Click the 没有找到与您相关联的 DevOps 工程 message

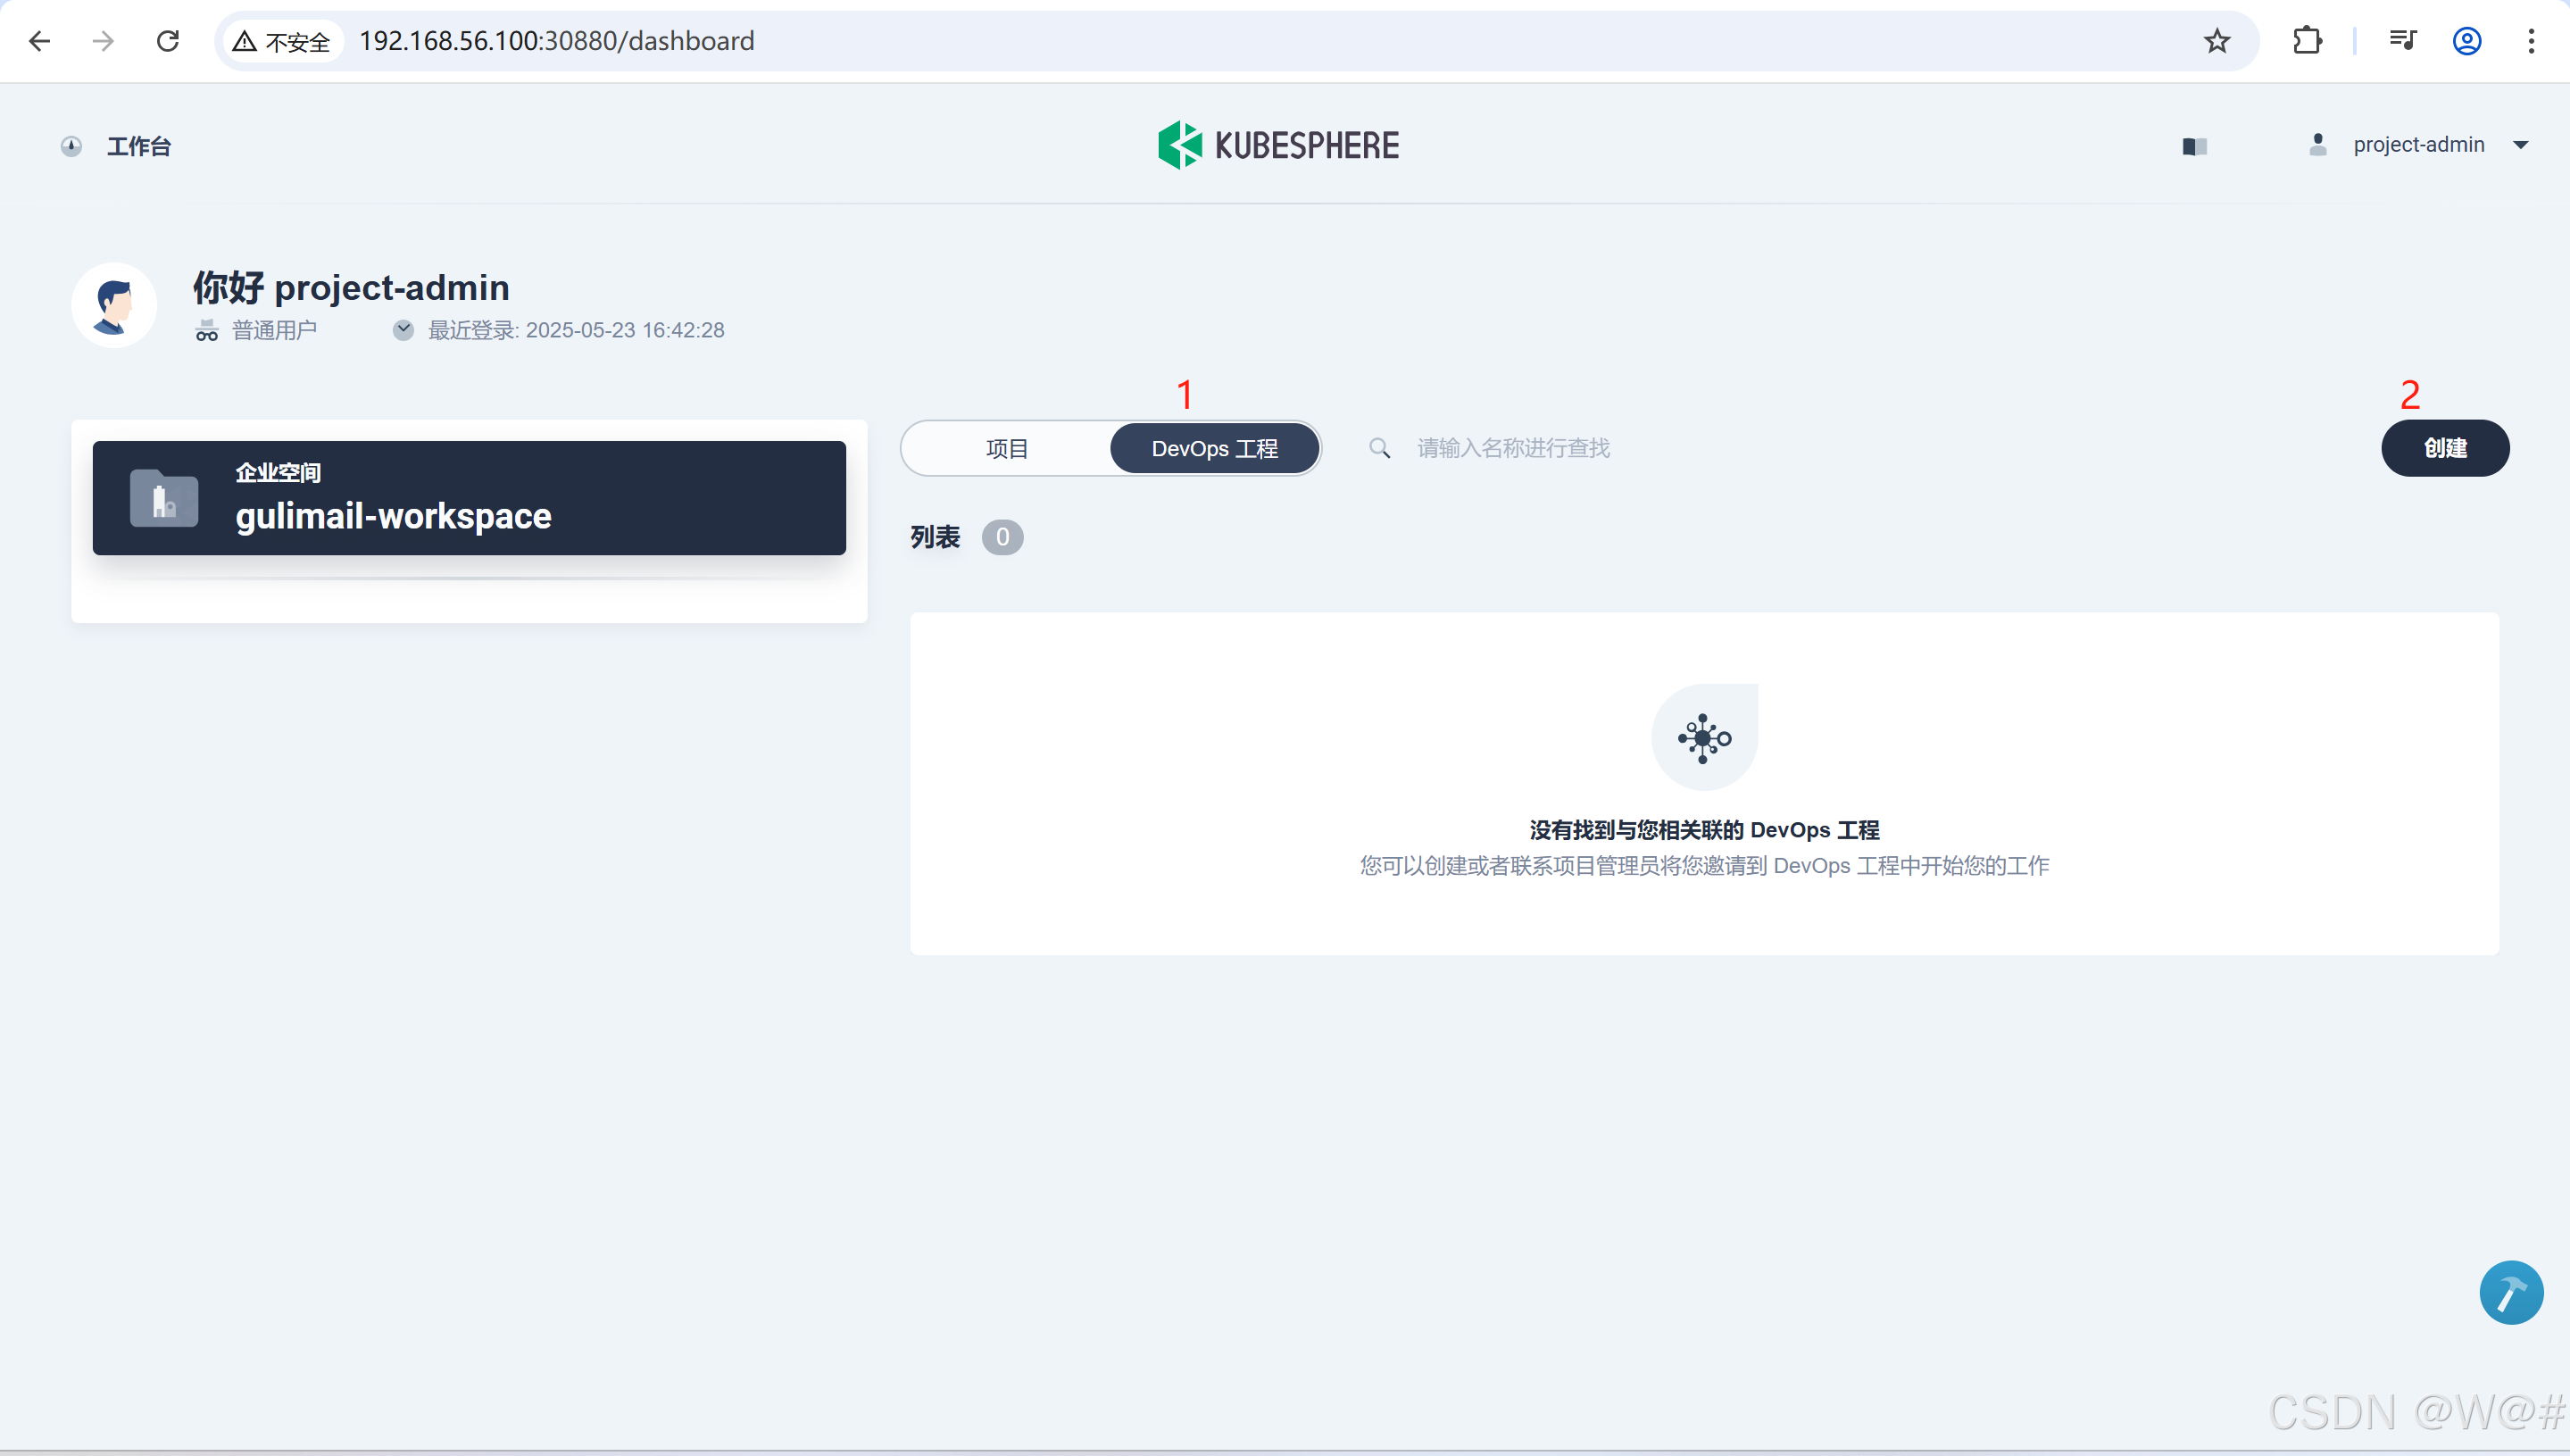(x=1704, y=830)
